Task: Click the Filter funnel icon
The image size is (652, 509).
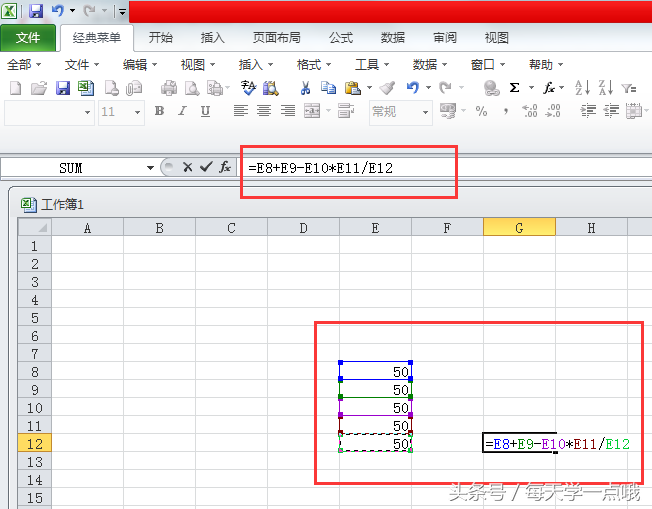Action: (x=629, y=88)
